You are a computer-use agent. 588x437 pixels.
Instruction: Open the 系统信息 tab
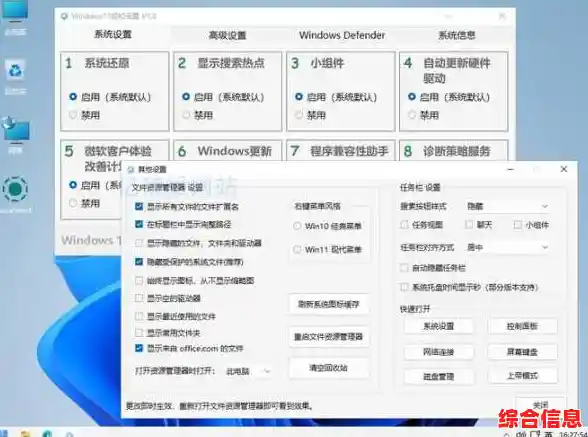pos(457,35)
